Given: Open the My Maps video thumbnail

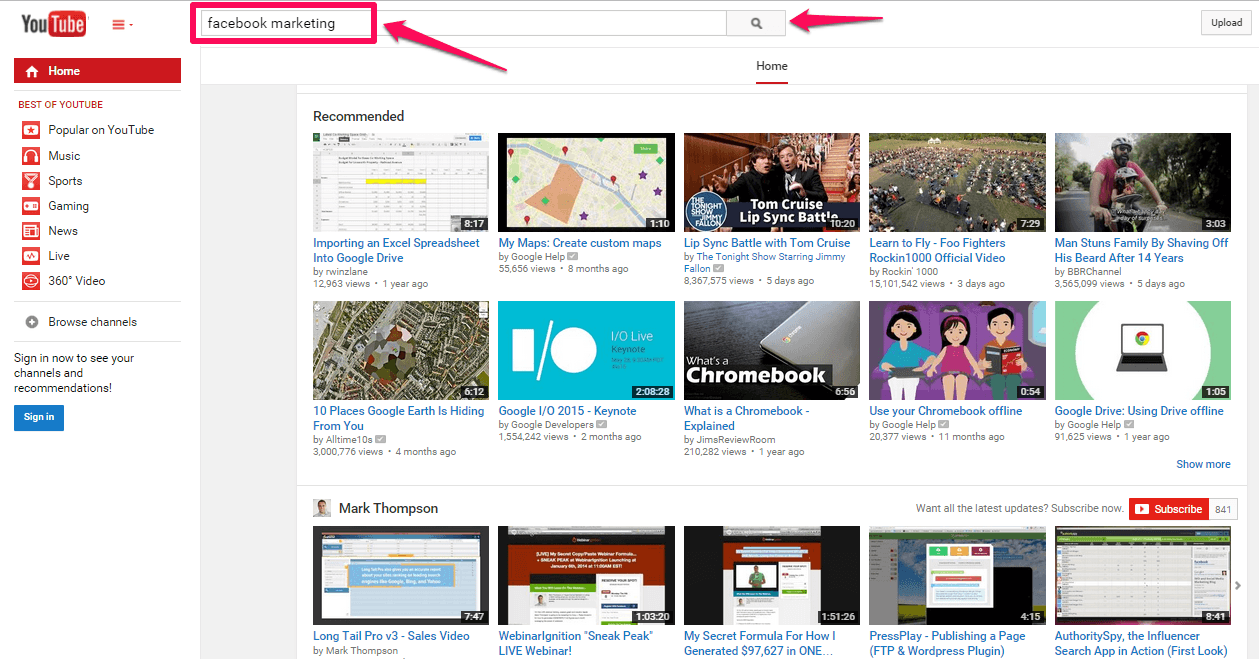Looking at the screenshot, I should [586, 183].
